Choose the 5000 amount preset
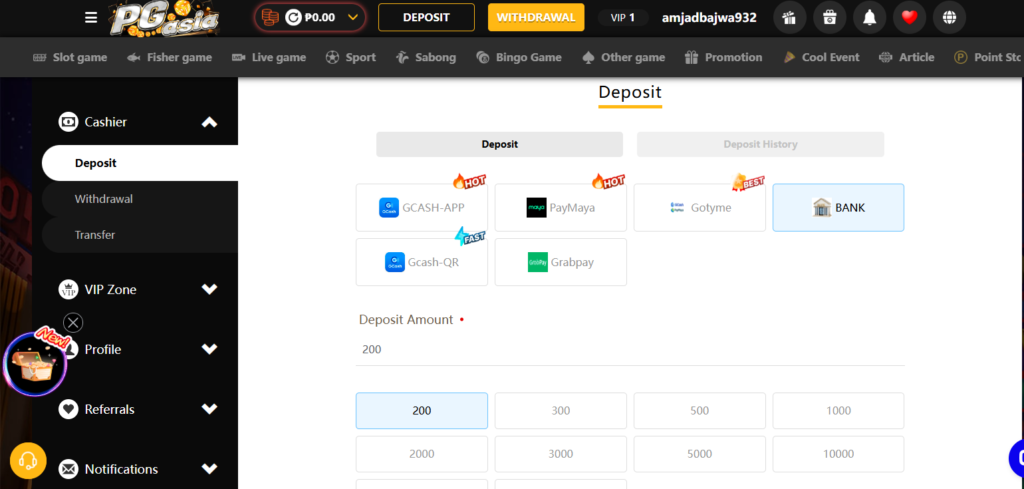 [x=699, y=454]
